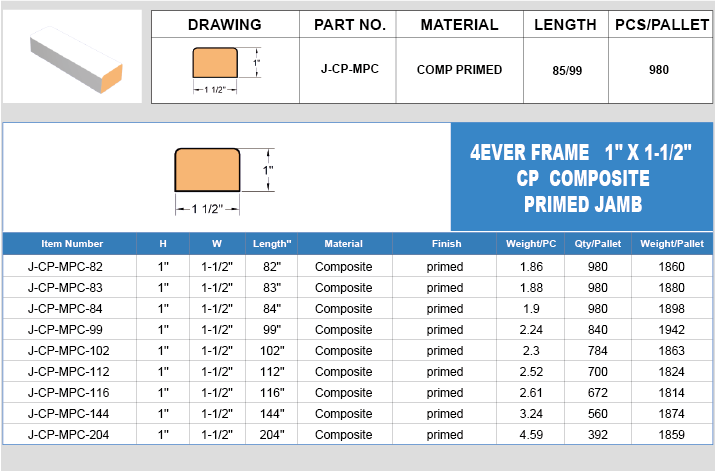Click pallet weight 1860
Image resolution: width=715 pixels, height=471 pixels.
(x=671, y=267)
